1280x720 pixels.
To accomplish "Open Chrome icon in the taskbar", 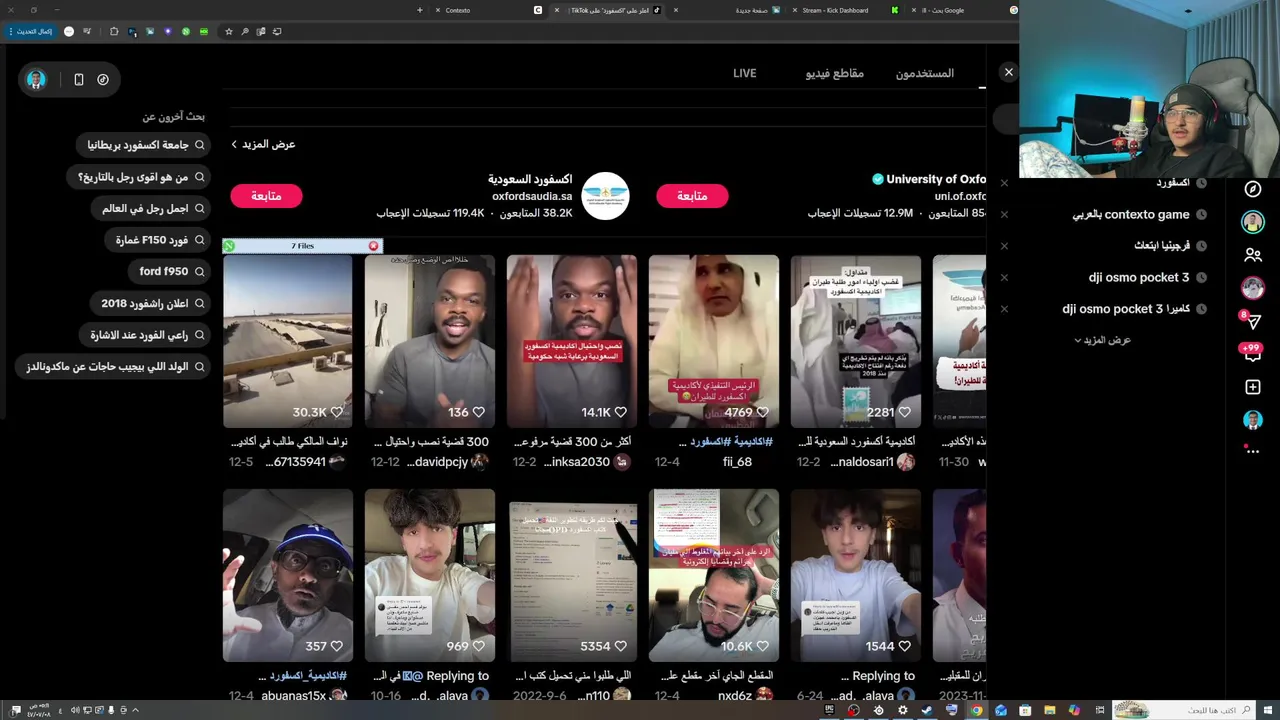I will coord(976,710).
